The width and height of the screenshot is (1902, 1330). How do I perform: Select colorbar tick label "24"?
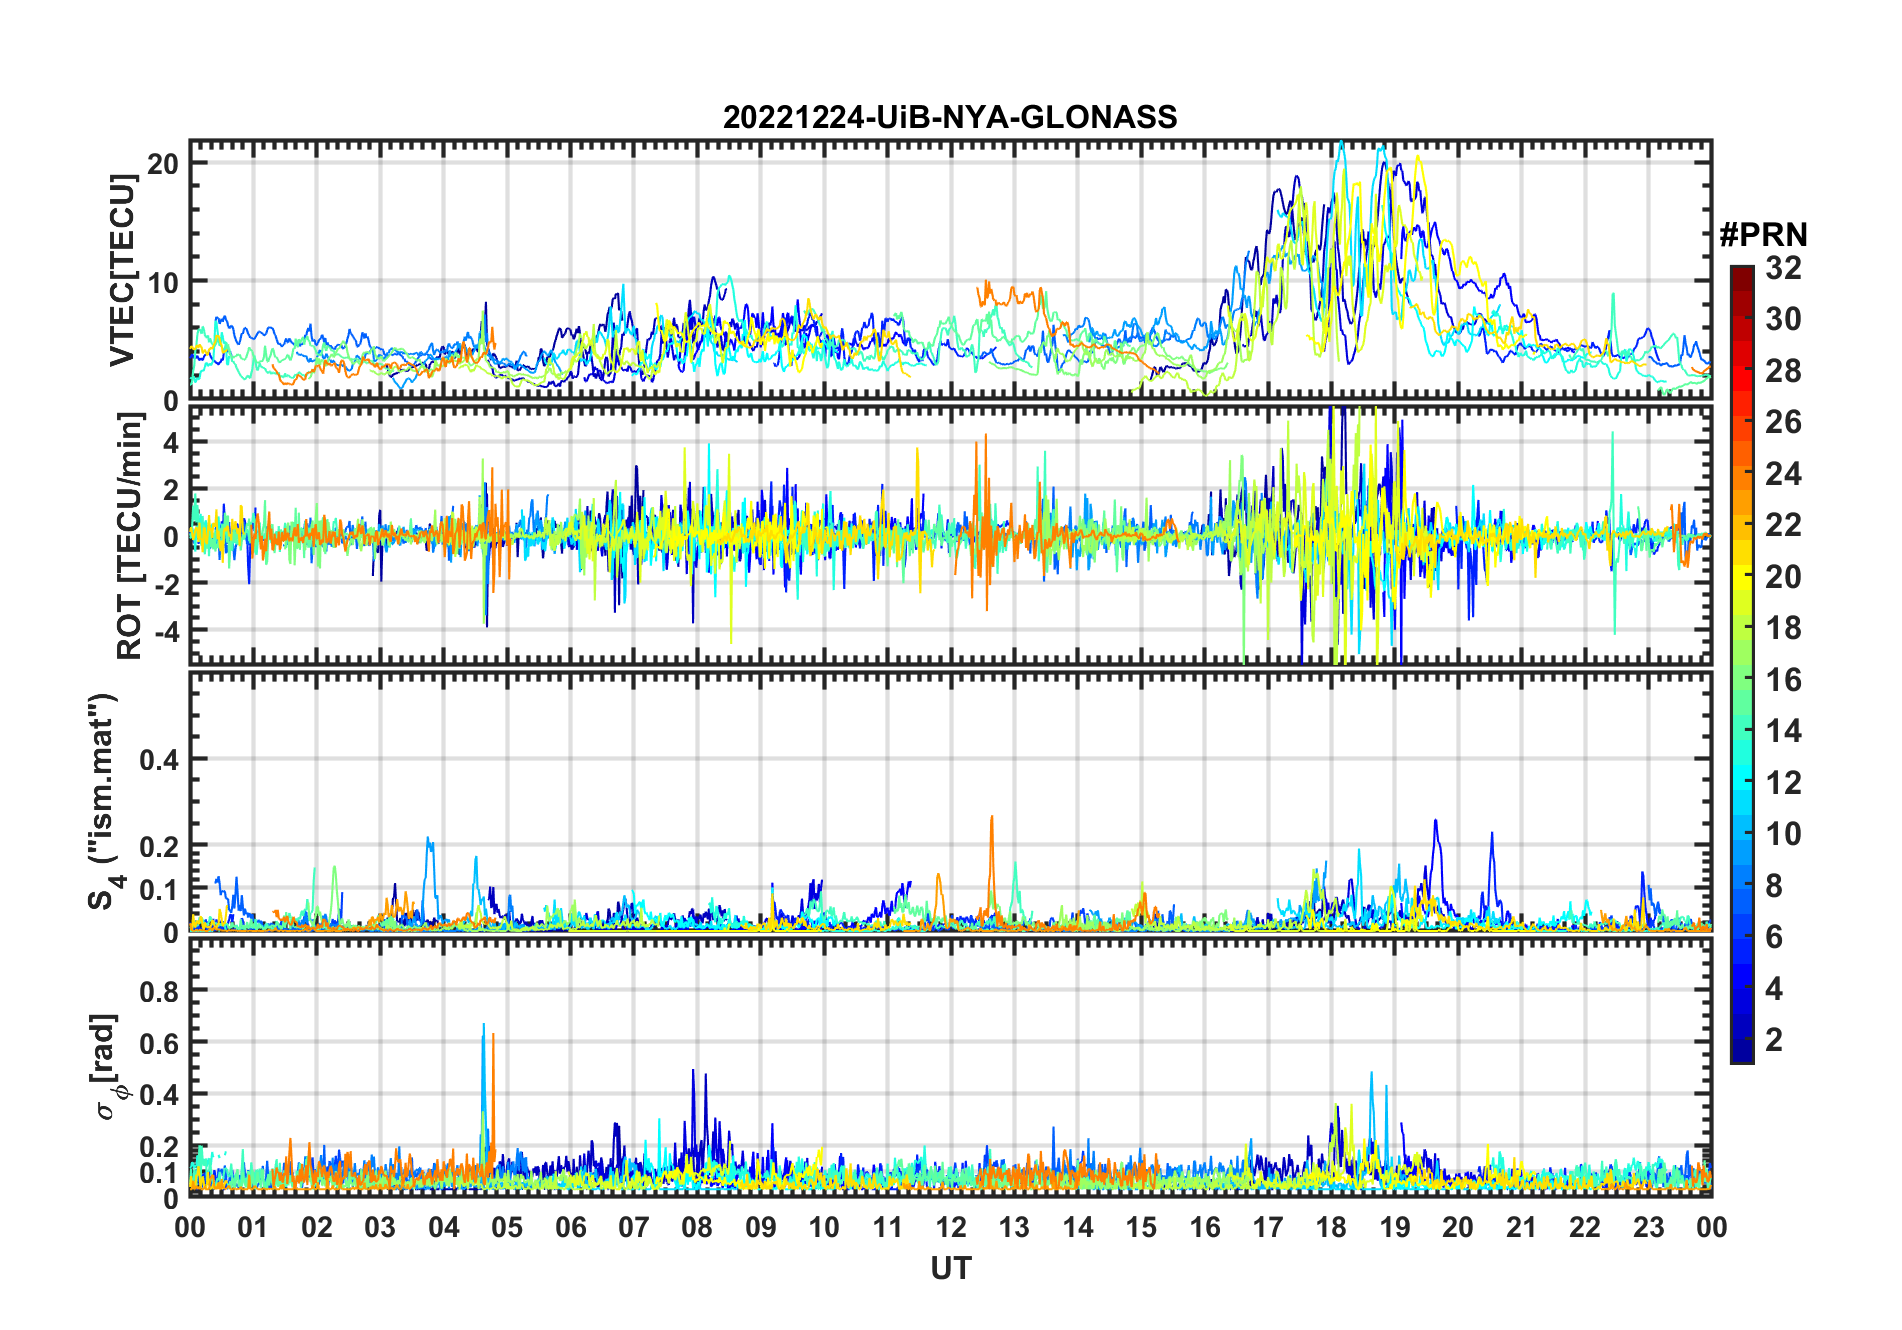[x=1783, y=474]
